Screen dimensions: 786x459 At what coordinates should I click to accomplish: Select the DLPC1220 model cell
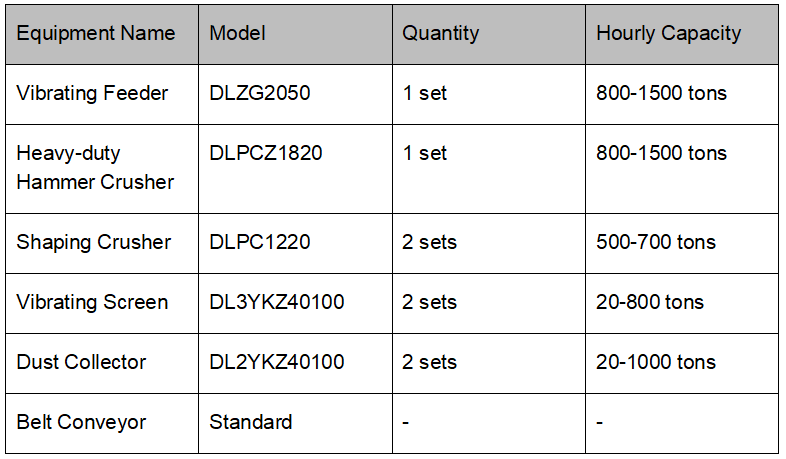[x=260, y=242]
